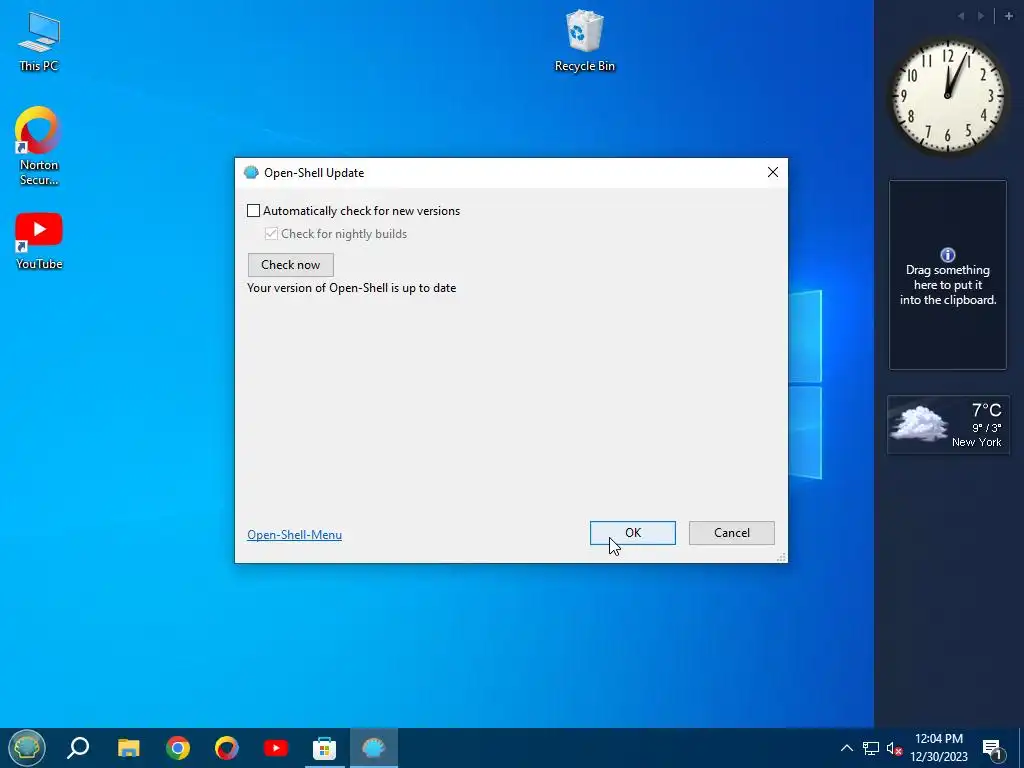Open Recycle Bin on desktop
This screenshot has height=768, width=1024.
[584, 40]
